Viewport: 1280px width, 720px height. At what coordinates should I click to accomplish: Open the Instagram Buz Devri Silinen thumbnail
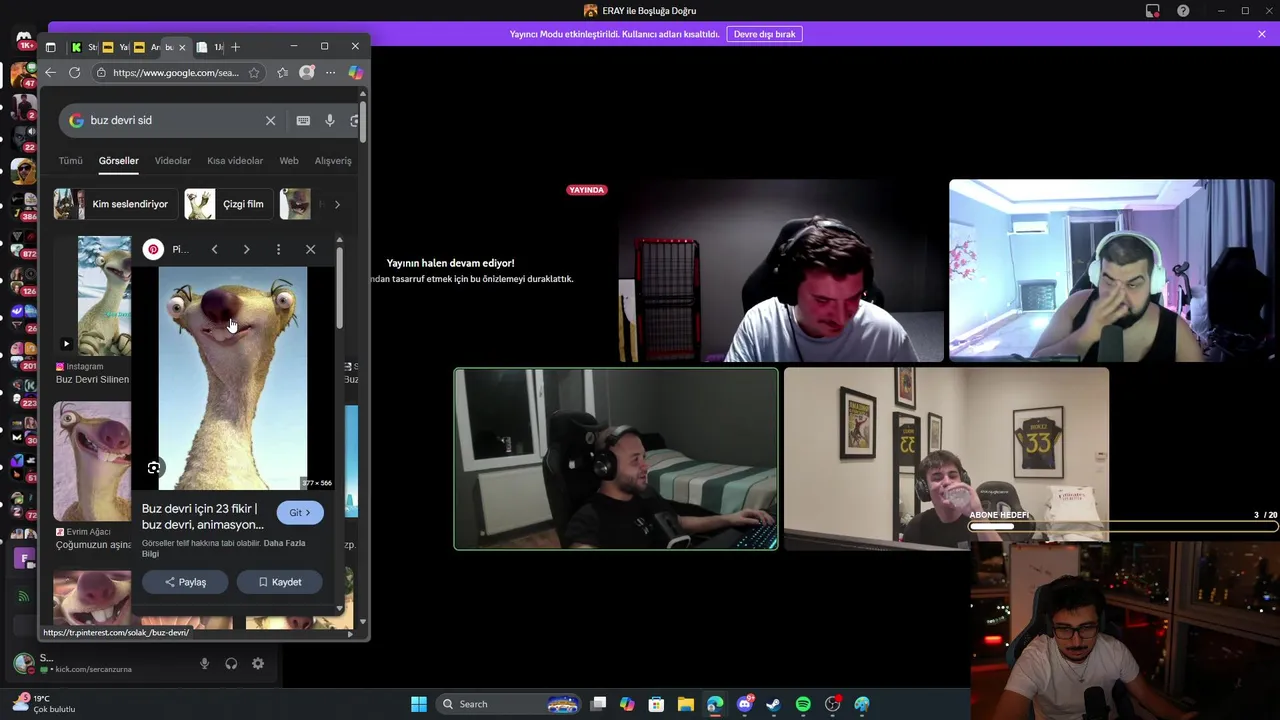pyautogui.click(x=104, y=296)
